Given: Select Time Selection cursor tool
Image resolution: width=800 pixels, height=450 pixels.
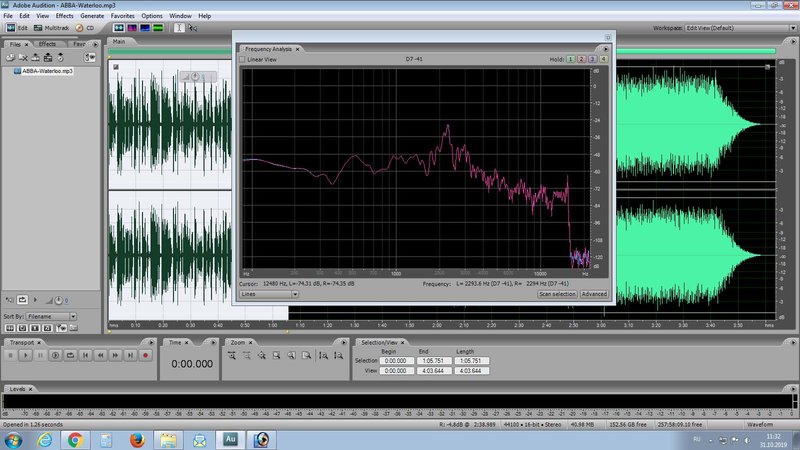Looking at the screenshot, I should click(x=179, y=28).
